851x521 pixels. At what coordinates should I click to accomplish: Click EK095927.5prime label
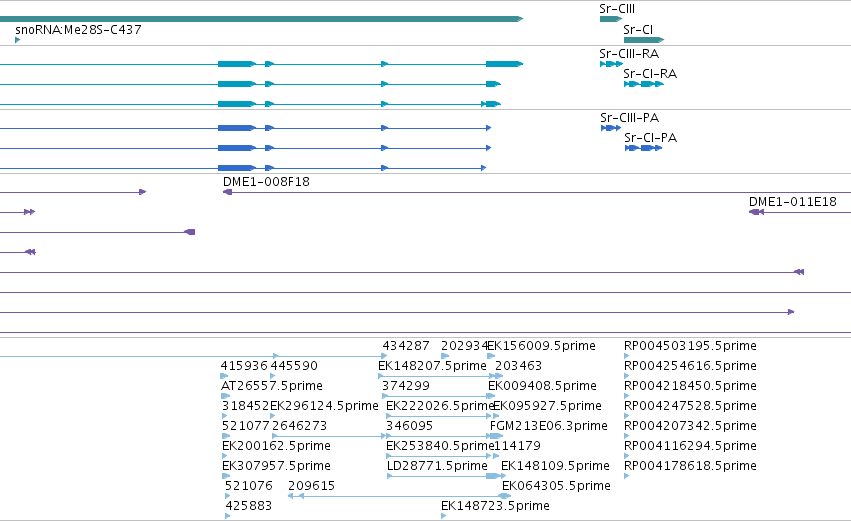tap(548, 406)
